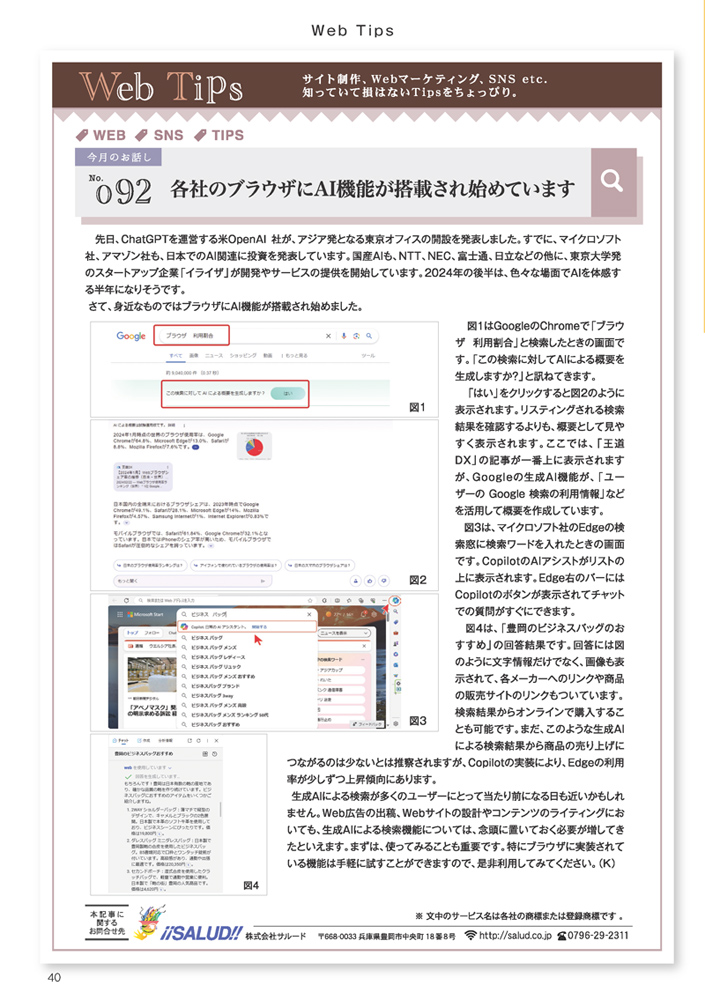Click the フィードバック button in figure 3
The width and height of the screenshot is (705, 1000).
pyautogui.click(x=367, y=724)
